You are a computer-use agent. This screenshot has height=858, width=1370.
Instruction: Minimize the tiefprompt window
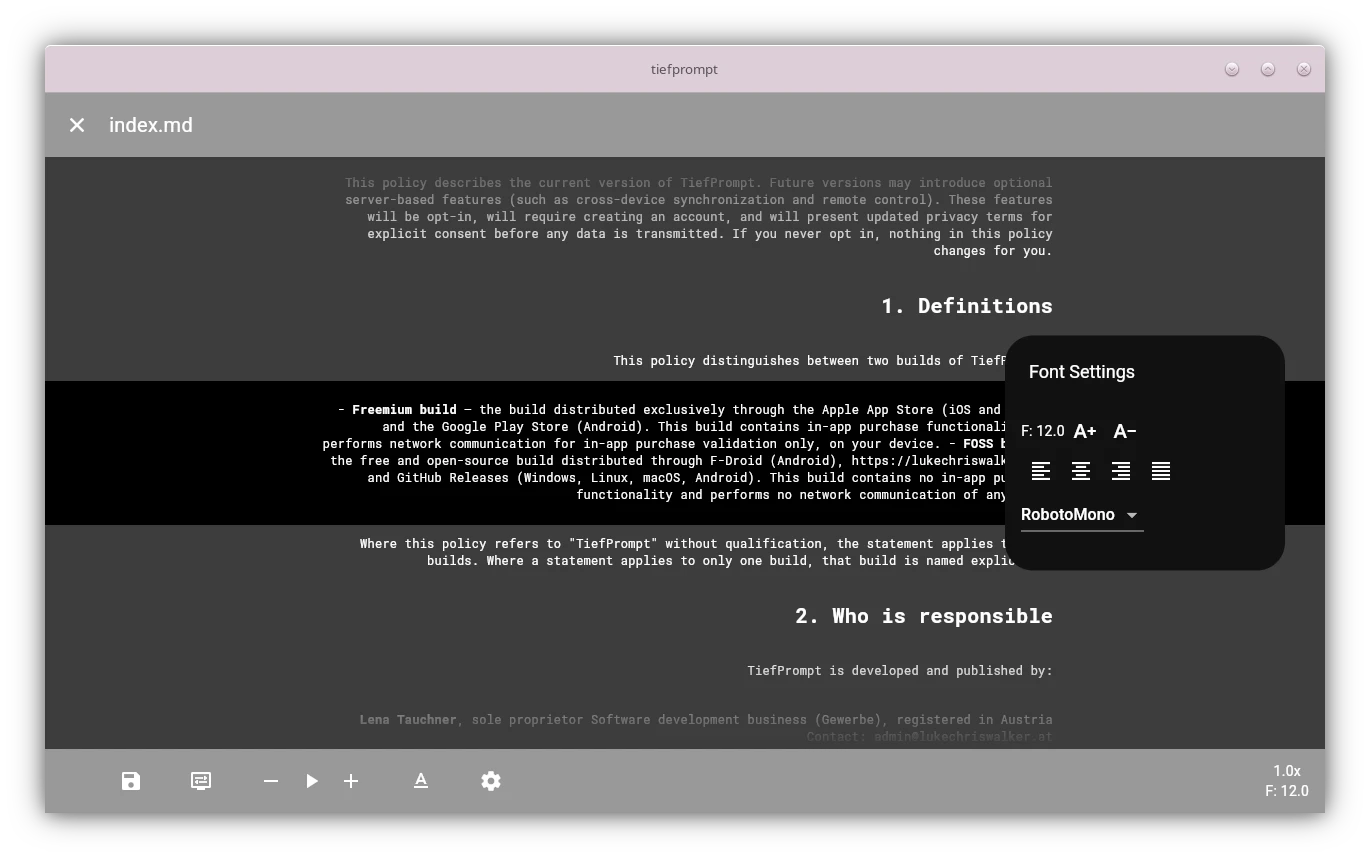point(1232,69)
